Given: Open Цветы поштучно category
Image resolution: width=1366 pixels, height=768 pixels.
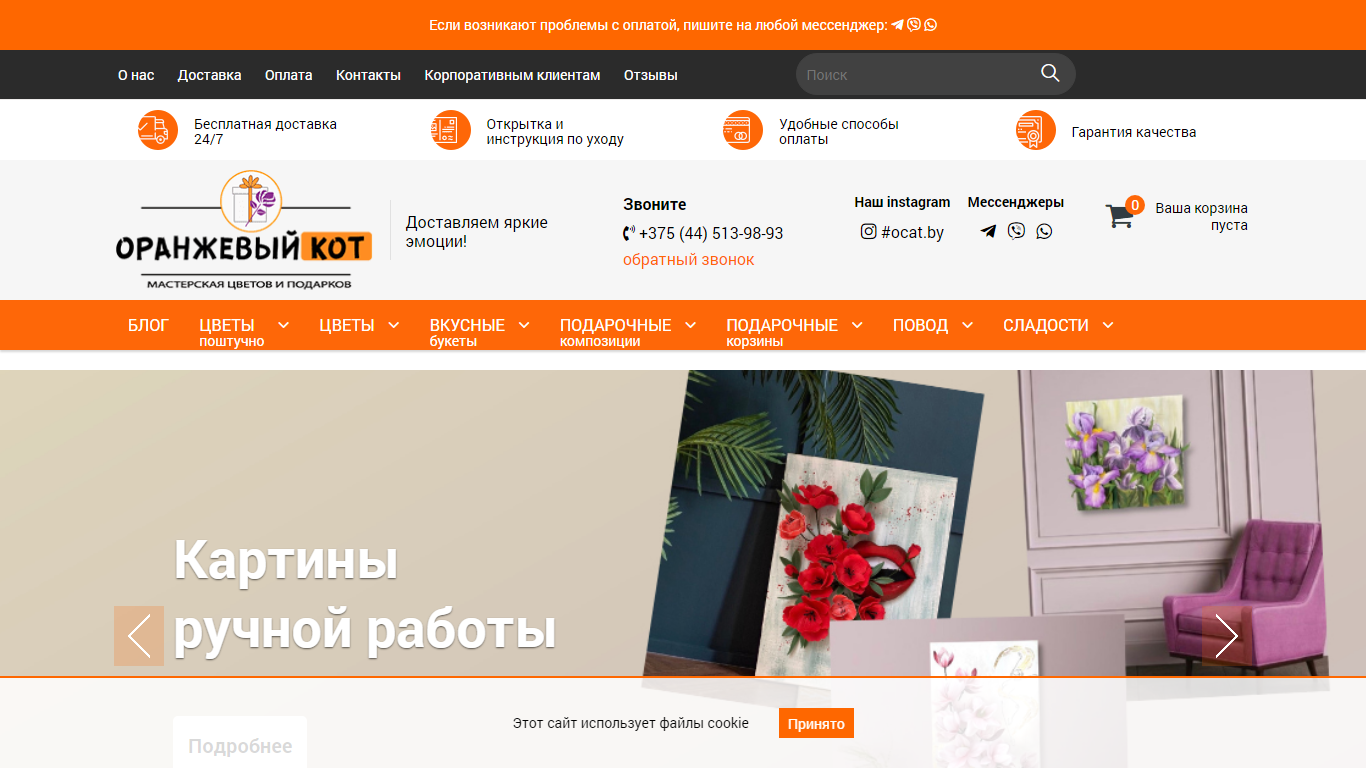Looking at the screenshot, I should [232, 332].
